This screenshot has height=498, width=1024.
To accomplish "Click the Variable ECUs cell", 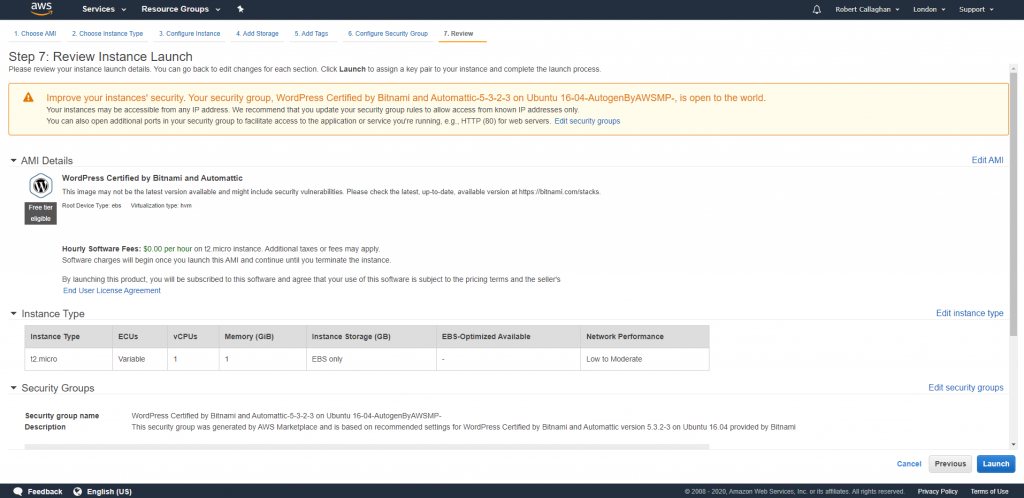I will [x=140, y=359].
